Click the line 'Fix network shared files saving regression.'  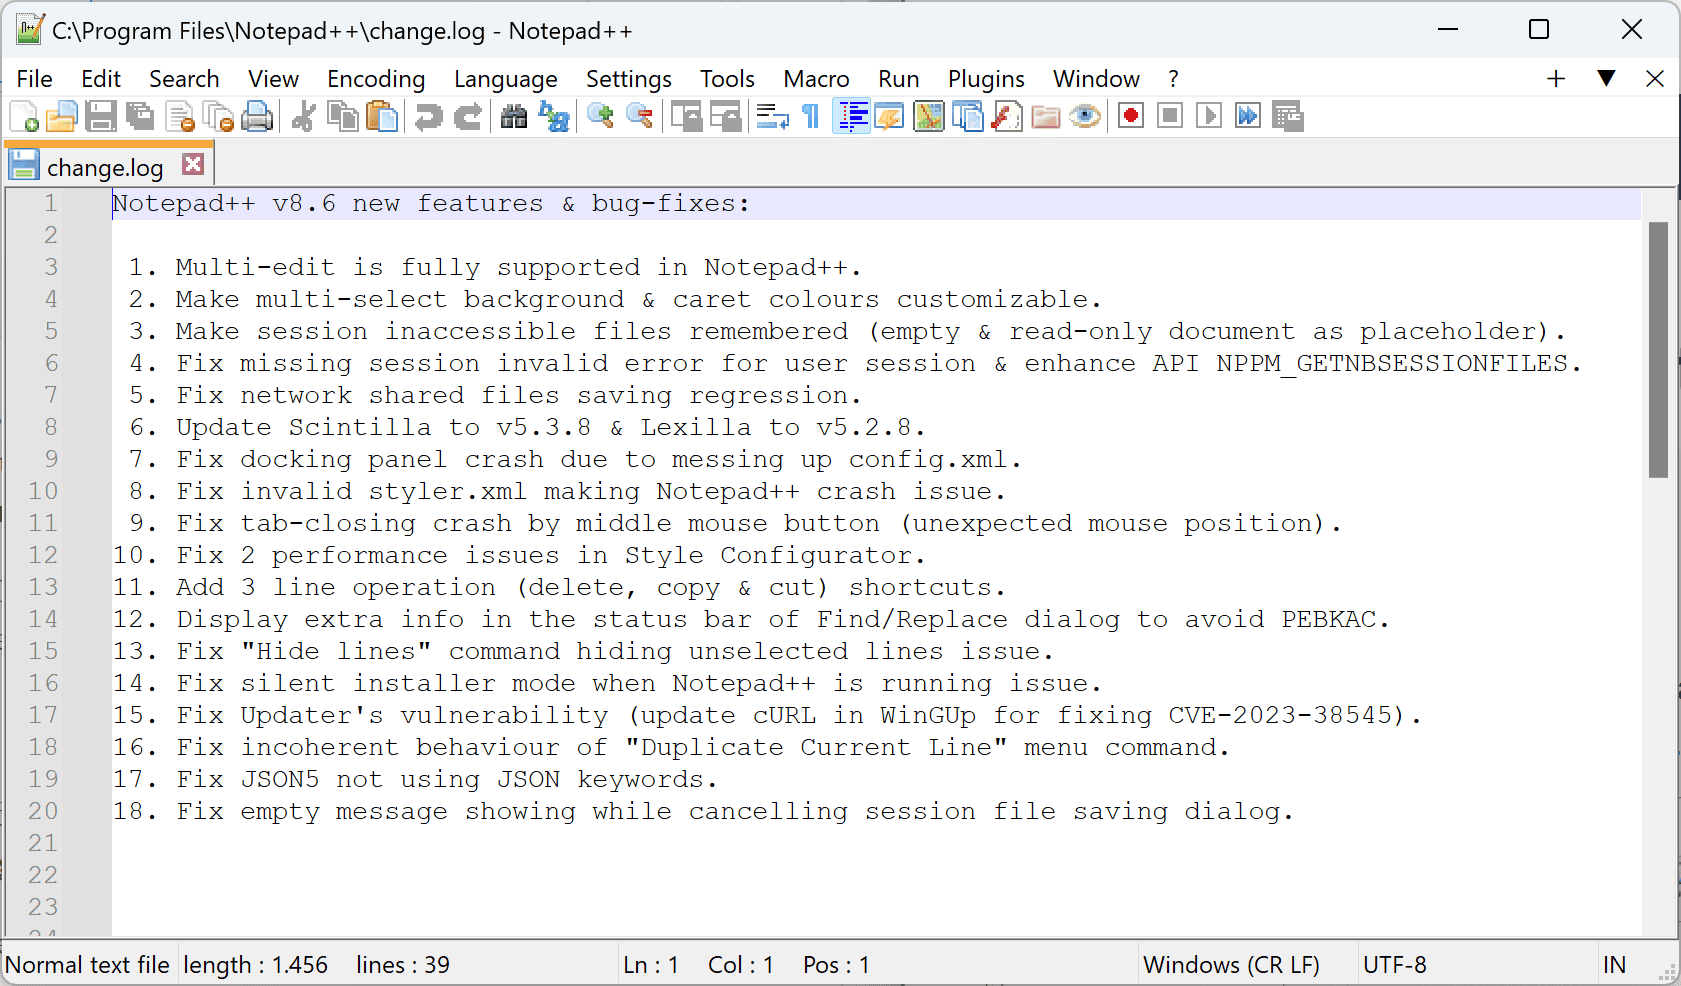point(520,395)
